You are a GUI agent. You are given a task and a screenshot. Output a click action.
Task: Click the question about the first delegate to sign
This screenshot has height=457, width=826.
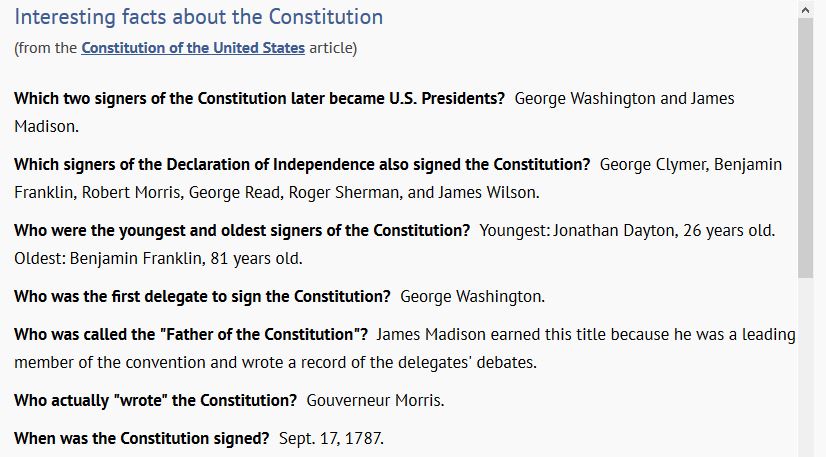point(202,296)
